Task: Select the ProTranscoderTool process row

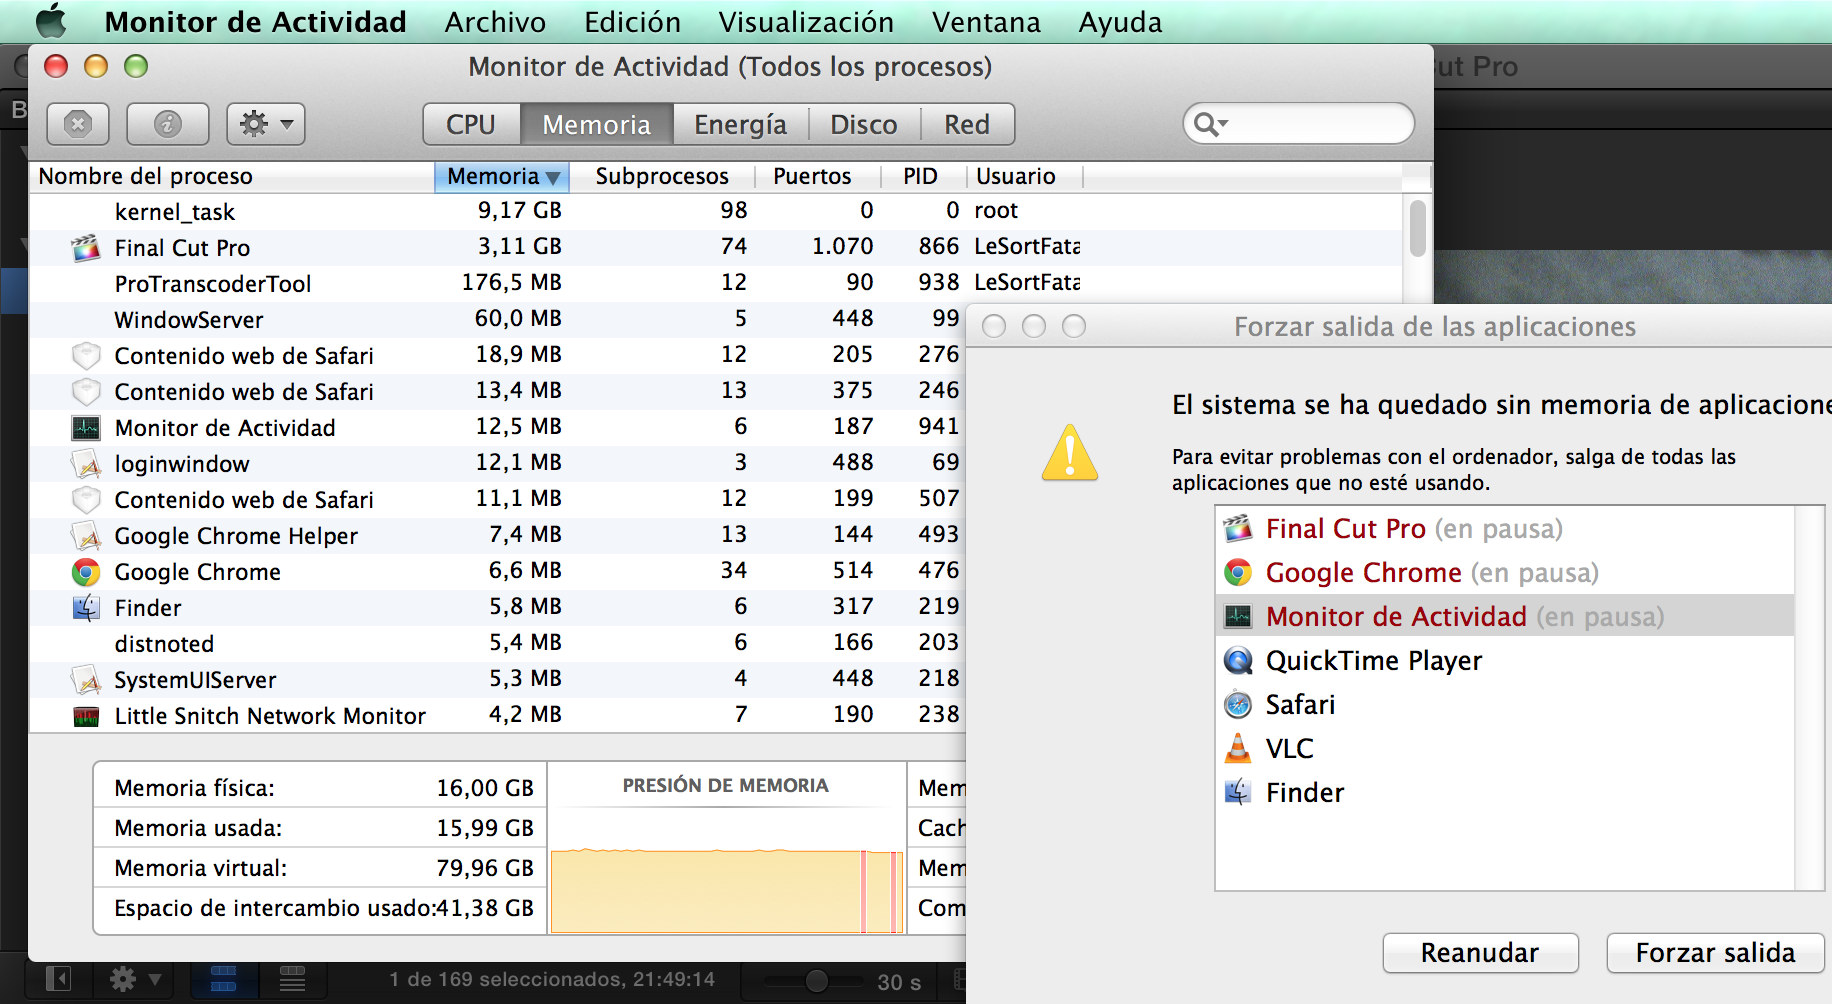Action: point(716,283)
